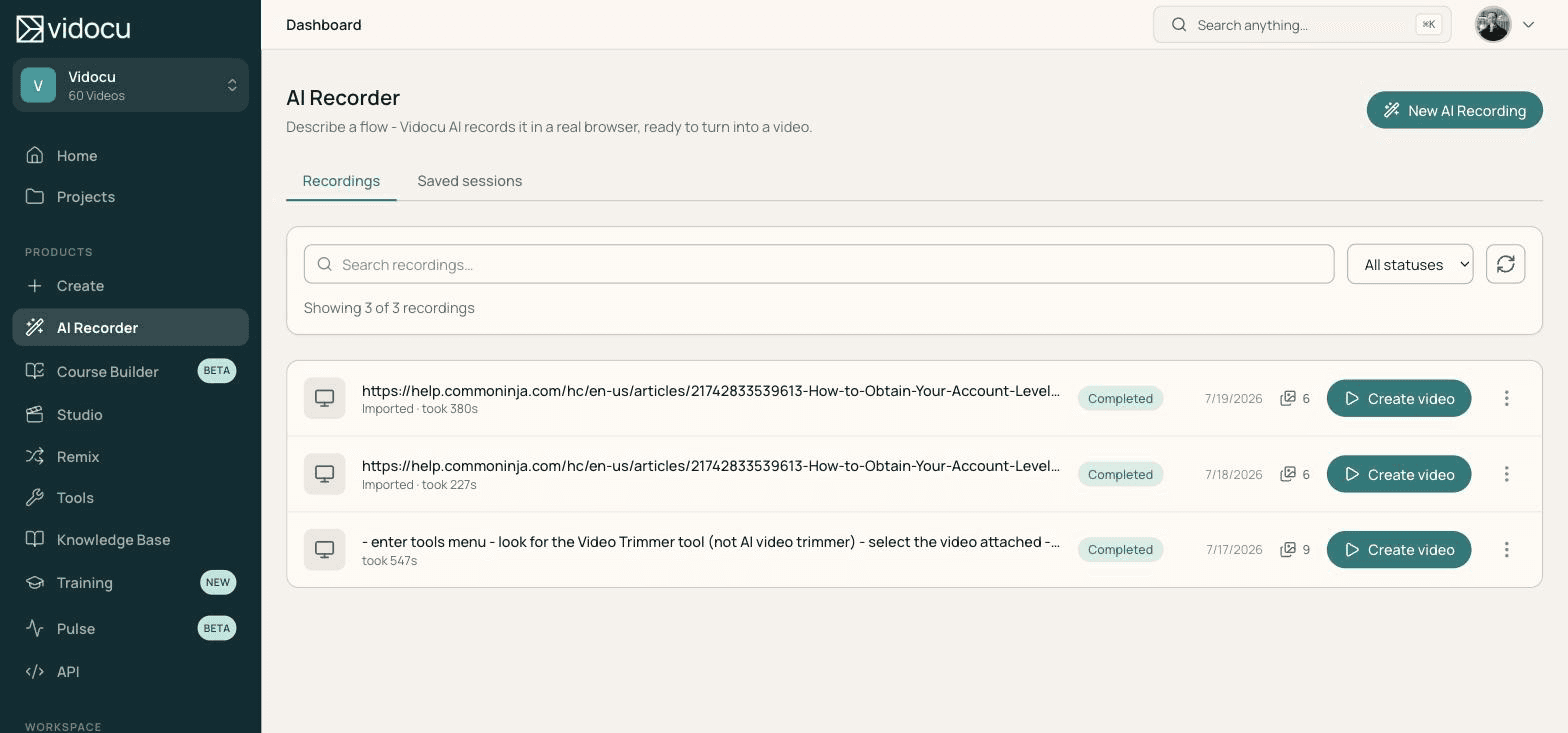Refresh the recordings list
Viewport: 1568px width, 733px height.
pos(1505,264)
